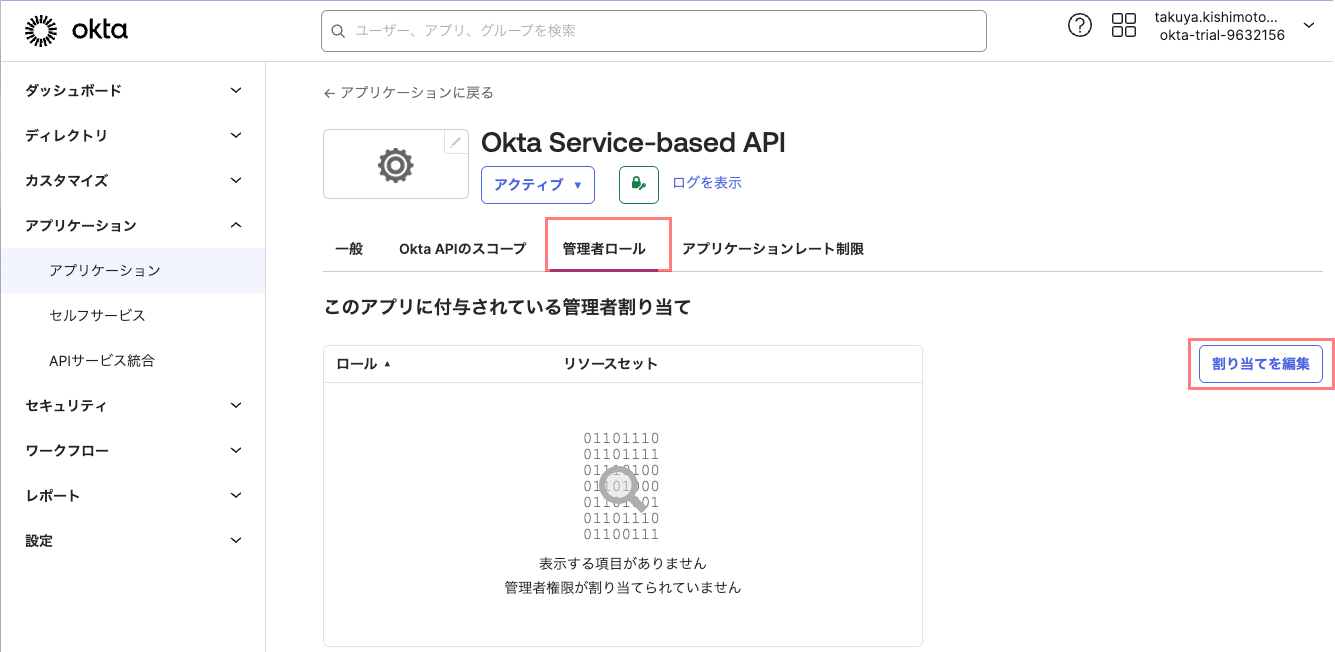Click the ログを表示 link
Viewport: 1335px width, 652px height.
[x=707, y=183]
